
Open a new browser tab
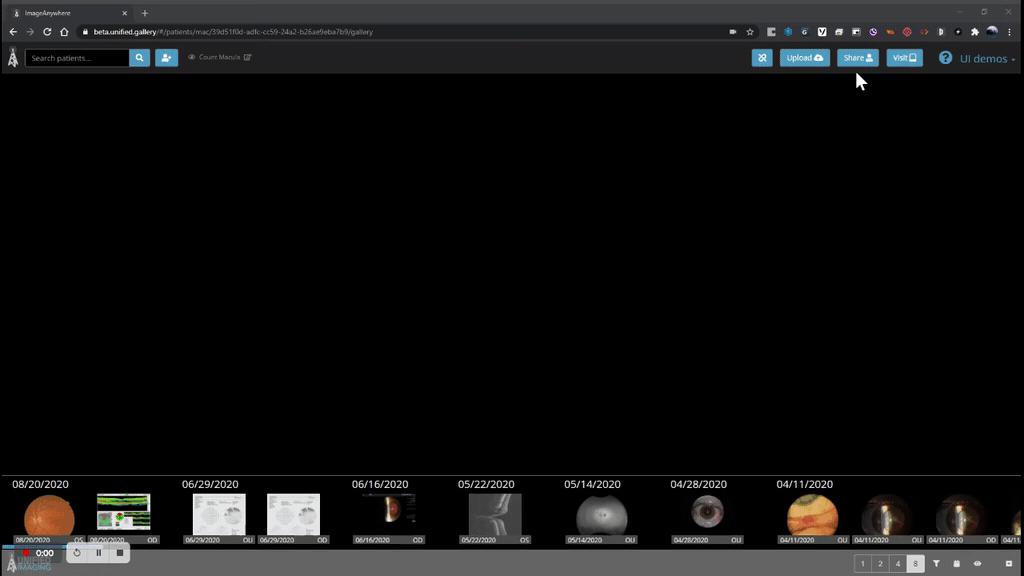(145, 13)
